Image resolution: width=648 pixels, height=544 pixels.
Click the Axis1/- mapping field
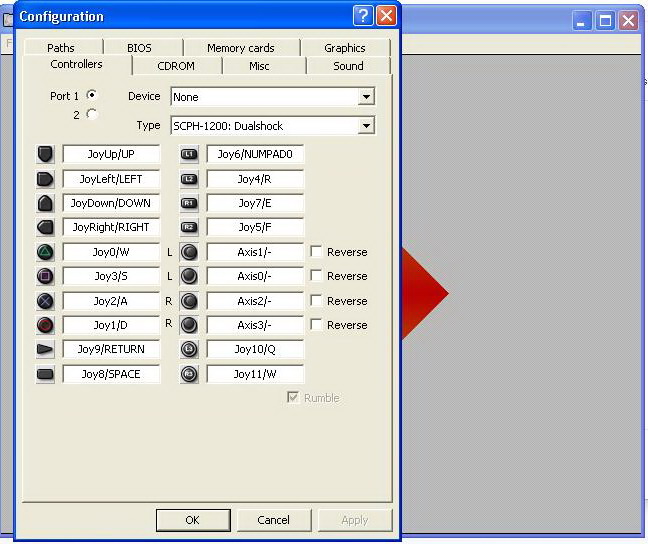[x=255, y=252]
